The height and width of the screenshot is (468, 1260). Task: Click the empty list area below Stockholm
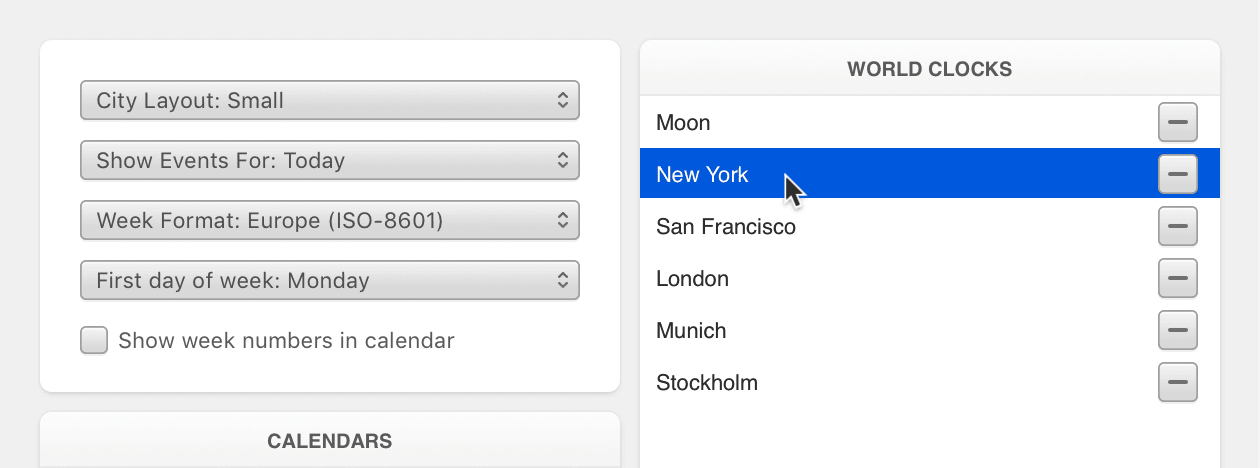(930, 438)
